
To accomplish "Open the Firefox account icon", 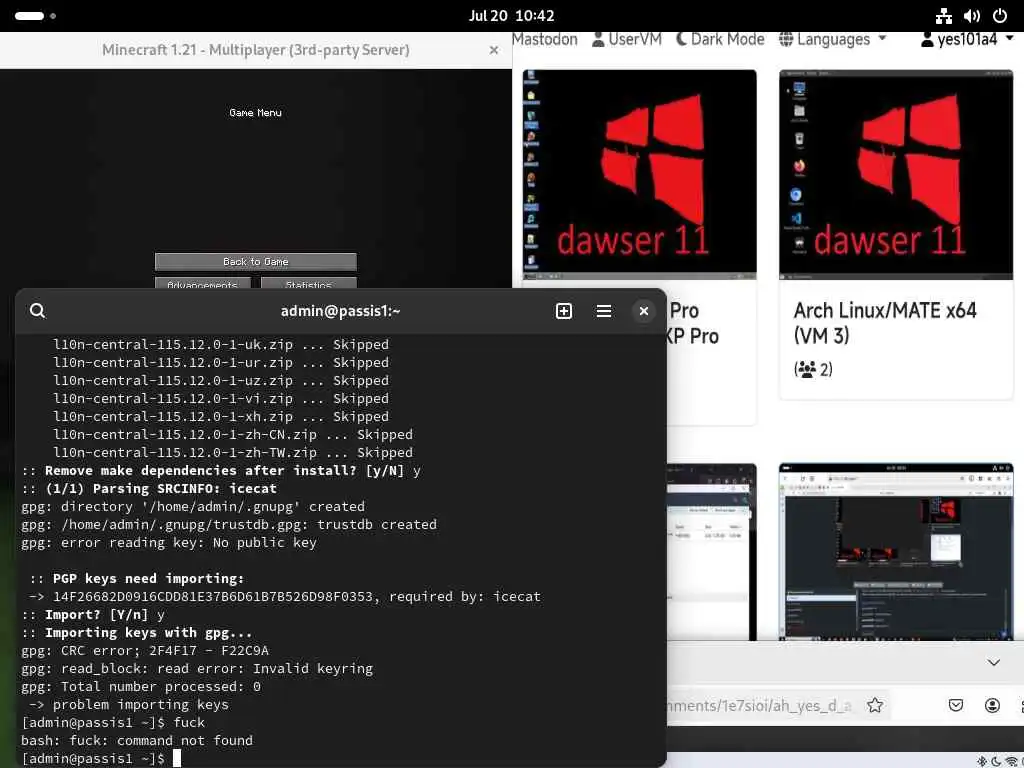I will click(992, 705).
